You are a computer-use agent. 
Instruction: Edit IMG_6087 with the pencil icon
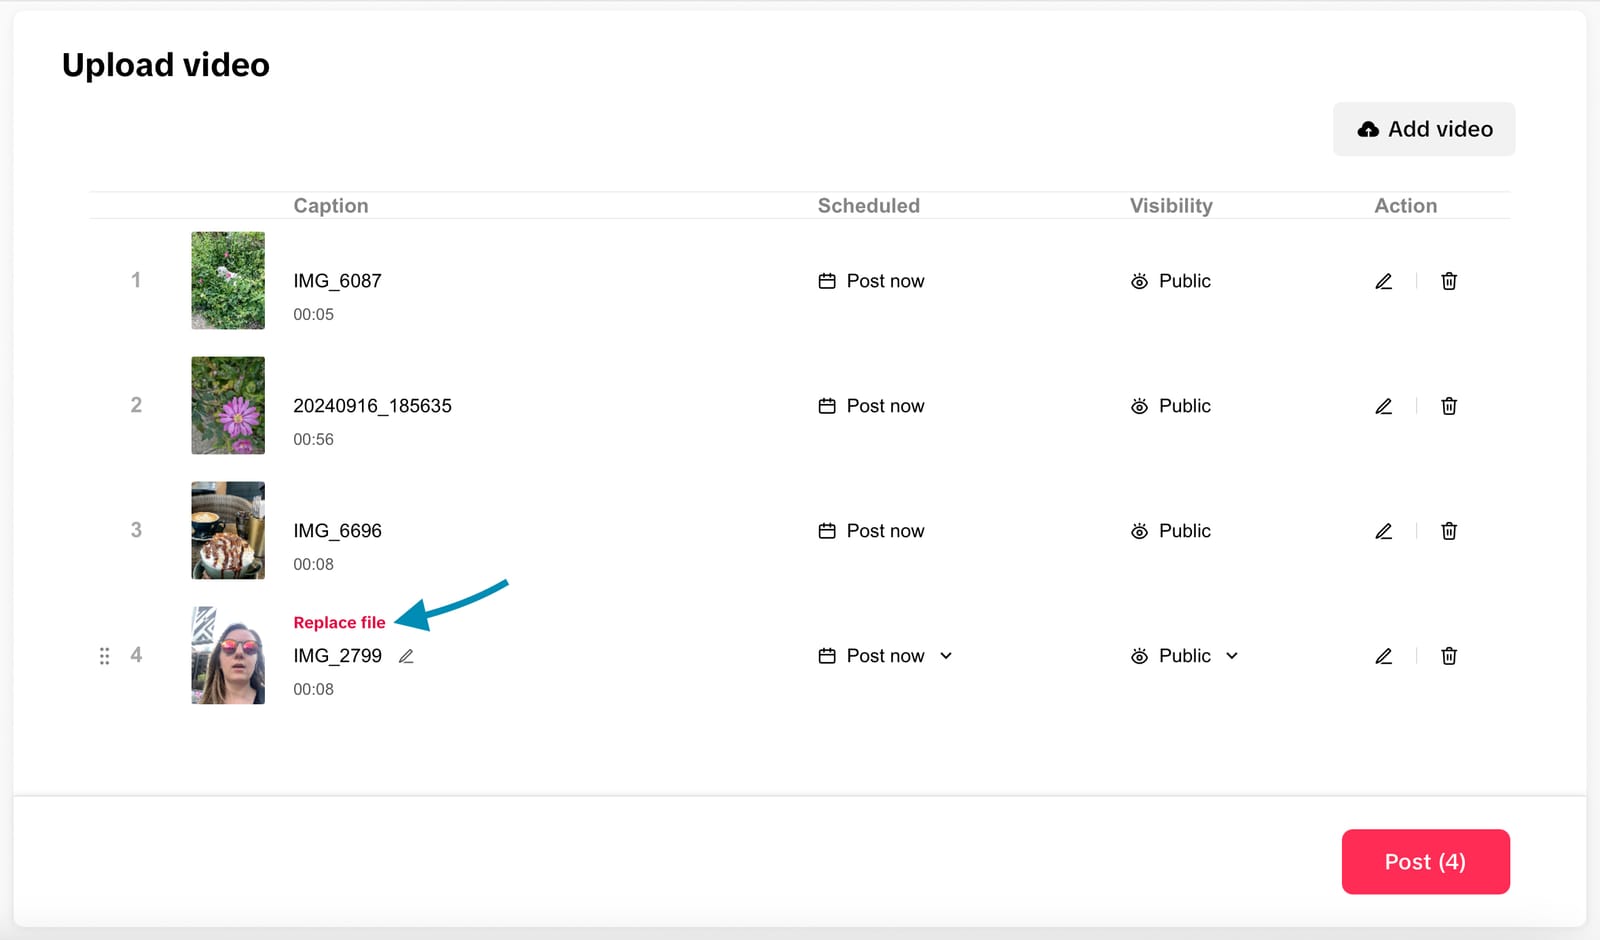[x=1383, y=281]
